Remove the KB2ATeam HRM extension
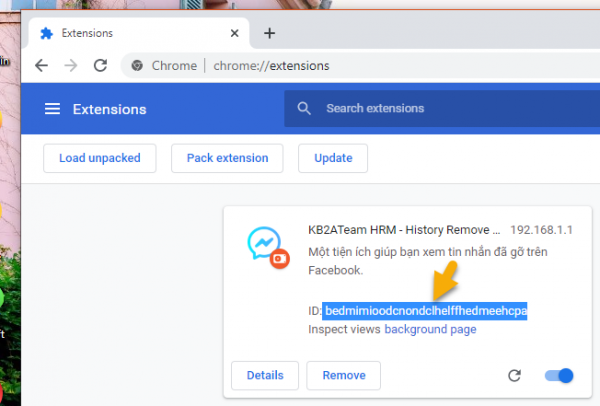600x406 pixels. click(344, 375)
